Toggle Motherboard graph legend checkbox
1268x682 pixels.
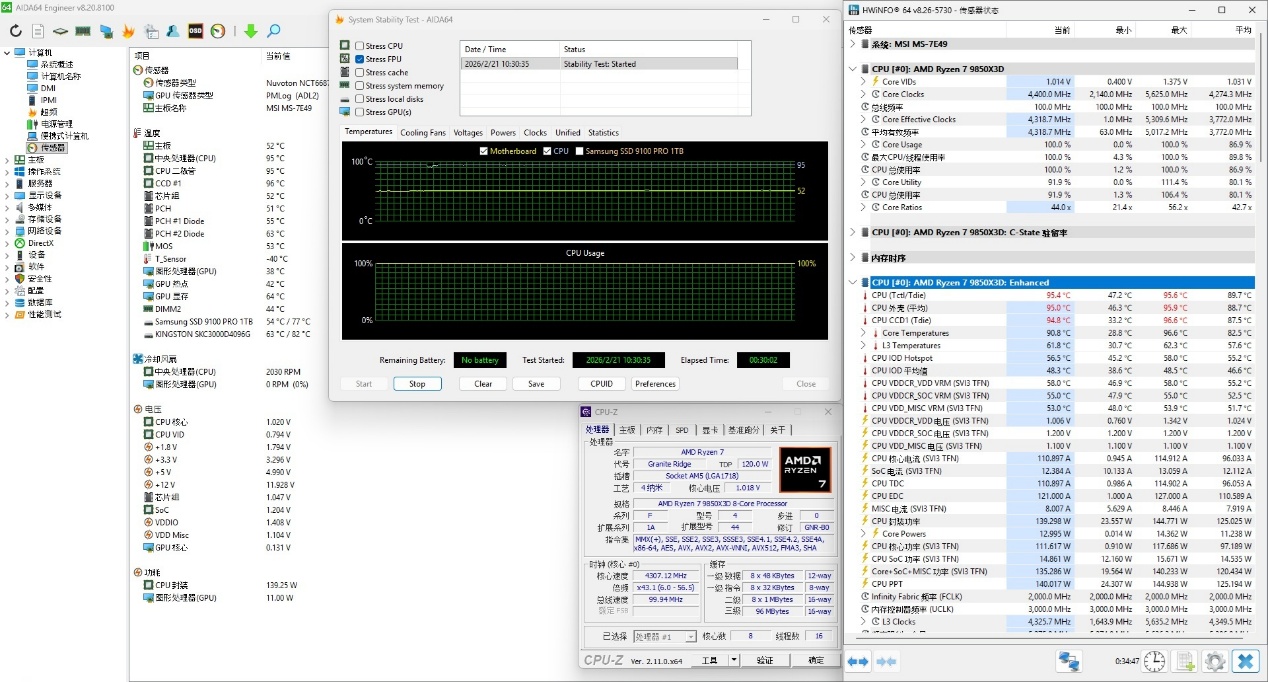[x=485, y=151]
